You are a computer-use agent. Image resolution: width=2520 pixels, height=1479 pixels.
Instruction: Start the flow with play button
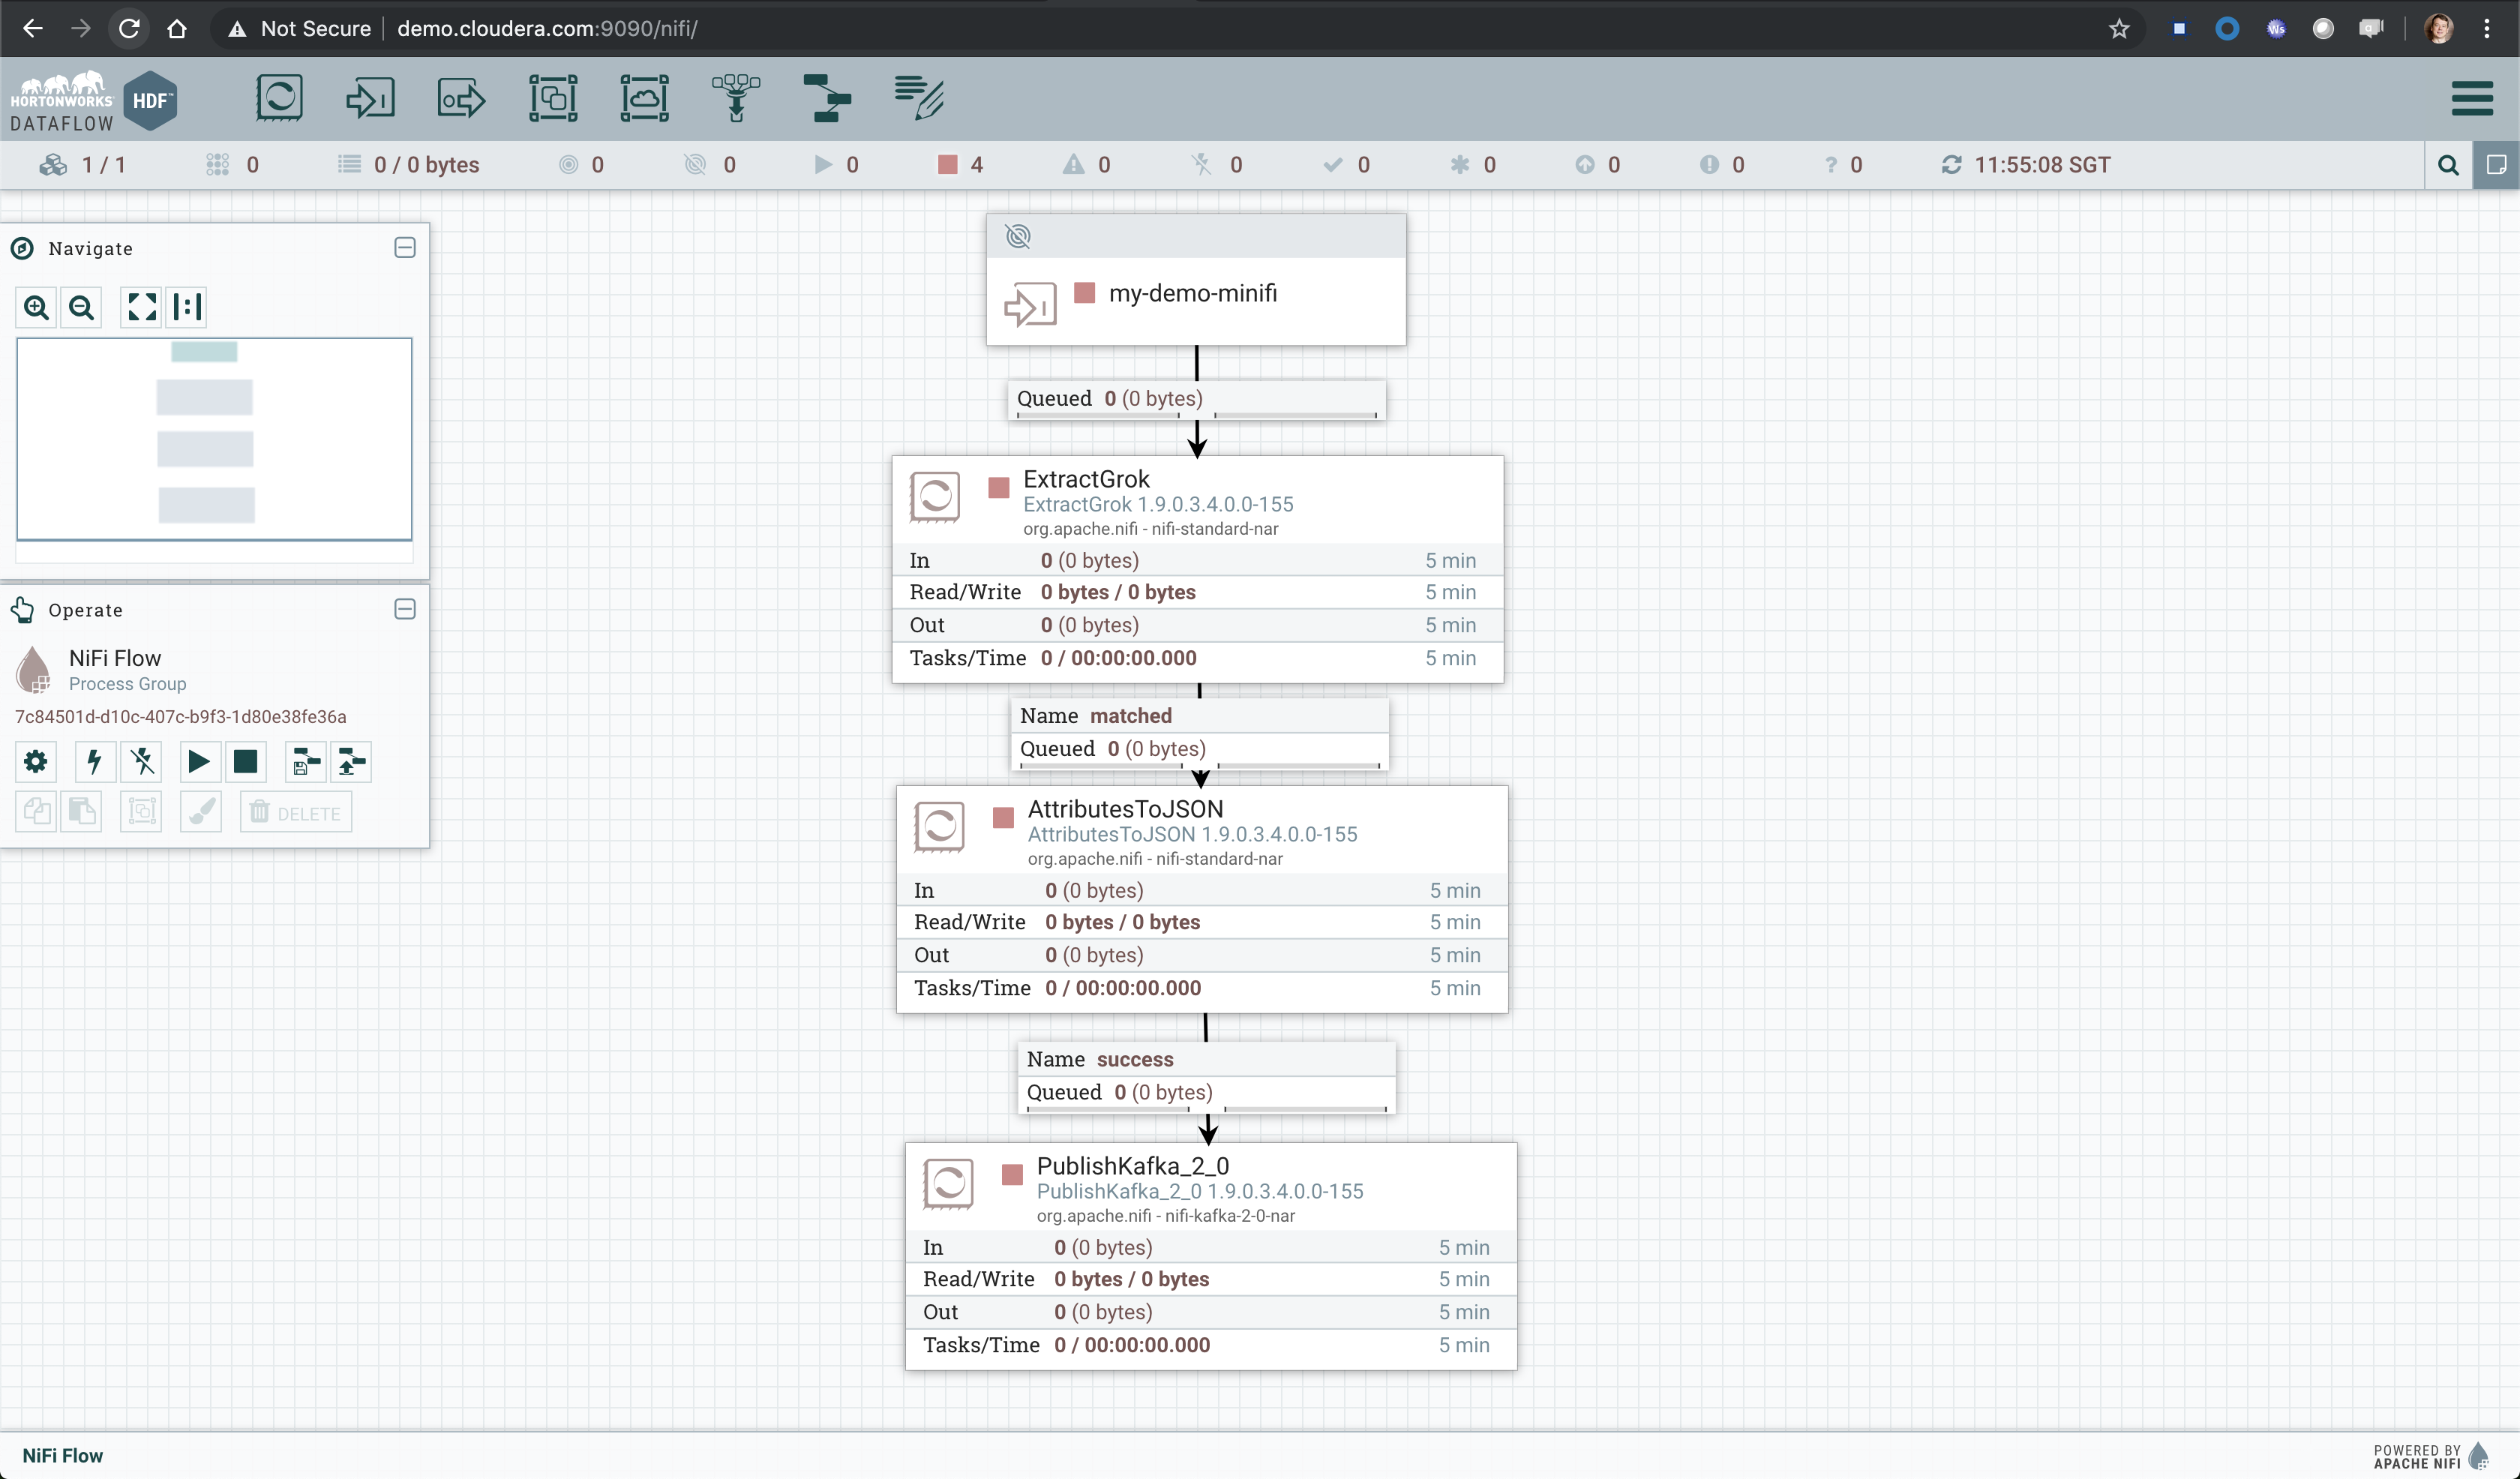tap(198, 762)
